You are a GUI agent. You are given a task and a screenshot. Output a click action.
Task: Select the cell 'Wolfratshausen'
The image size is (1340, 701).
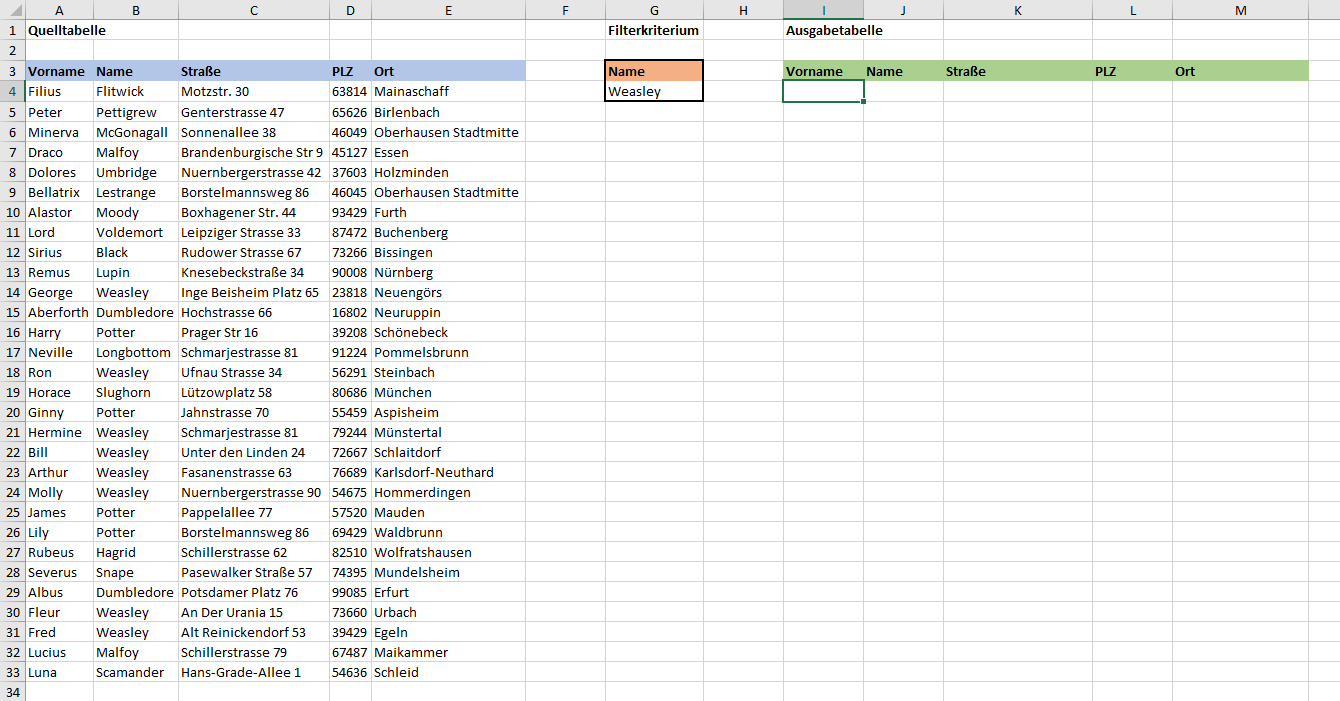448,552
